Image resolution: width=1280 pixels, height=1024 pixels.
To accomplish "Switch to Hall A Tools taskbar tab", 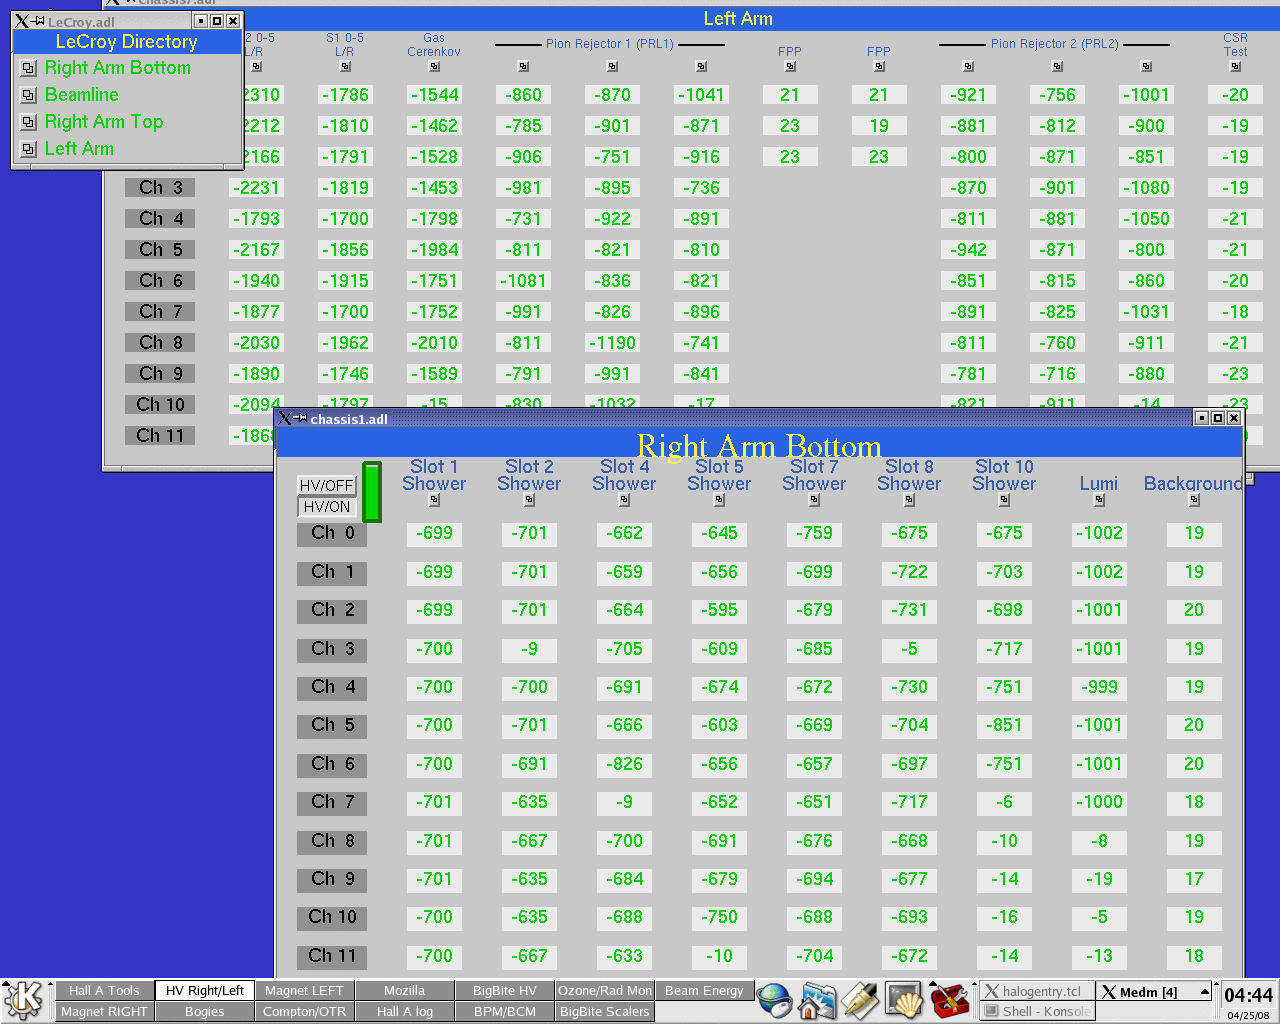I will (x=104, y=991).
